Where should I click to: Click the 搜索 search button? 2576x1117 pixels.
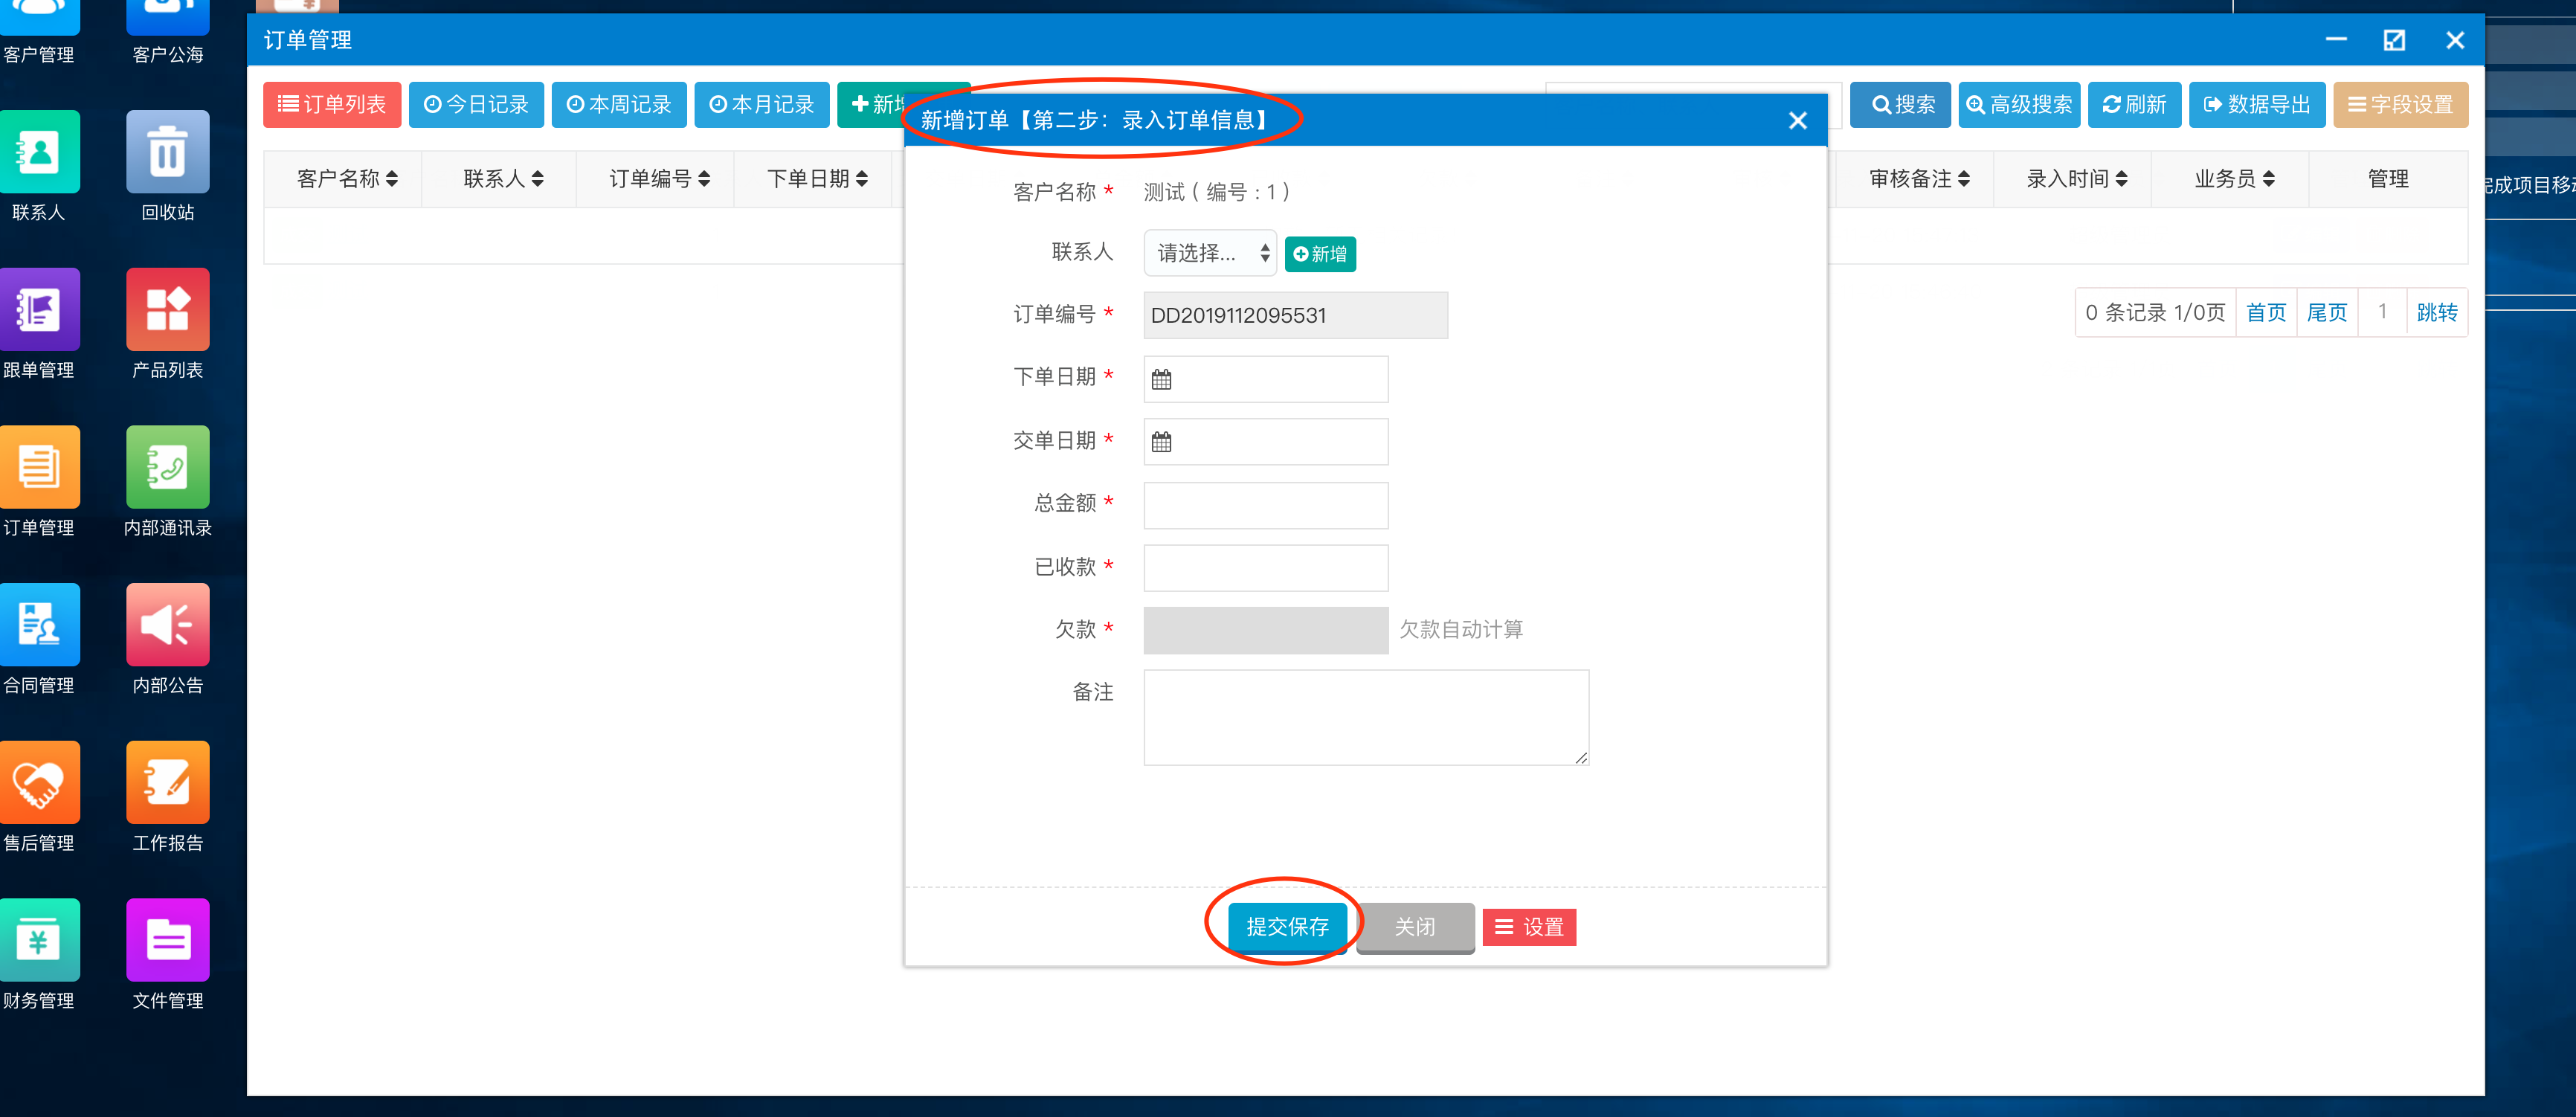pos(1900,105)
